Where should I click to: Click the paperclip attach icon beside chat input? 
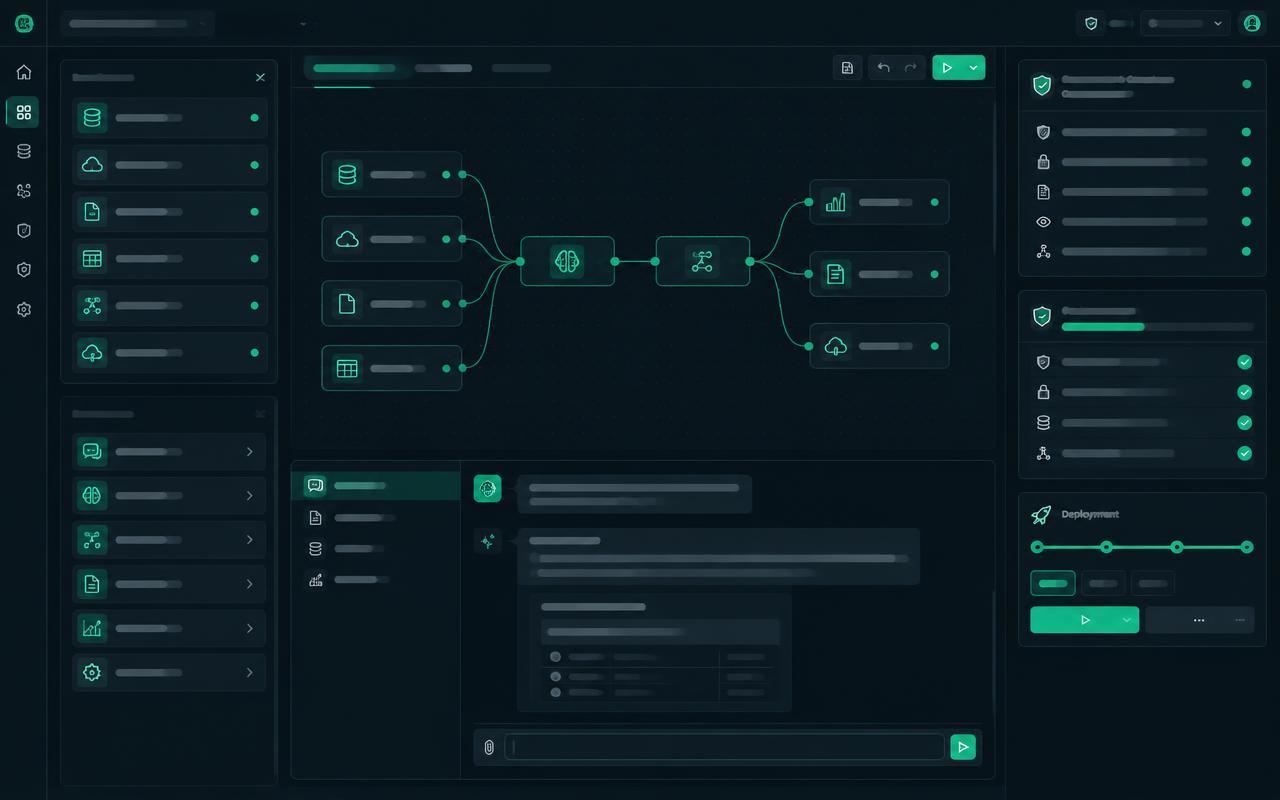tap(489, 747)
